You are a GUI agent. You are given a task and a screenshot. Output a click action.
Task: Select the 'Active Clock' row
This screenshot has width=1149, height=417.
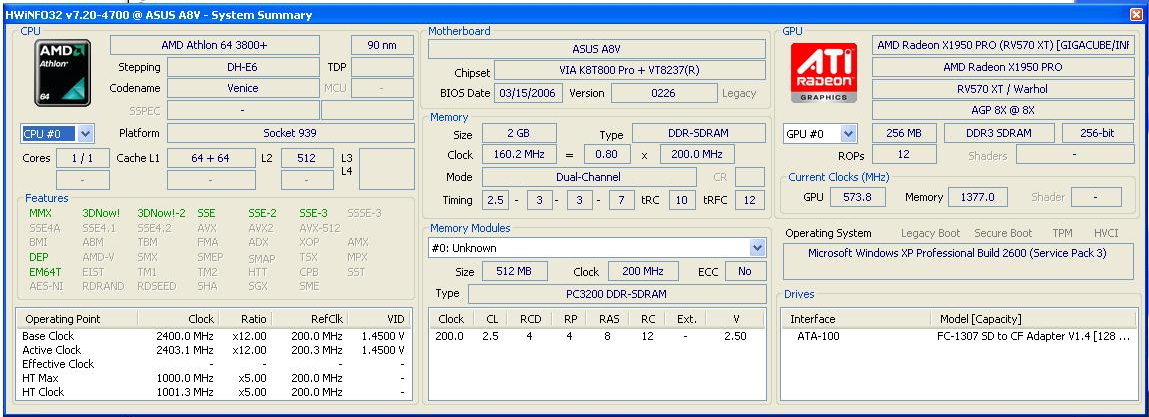(x=213, y=350)
